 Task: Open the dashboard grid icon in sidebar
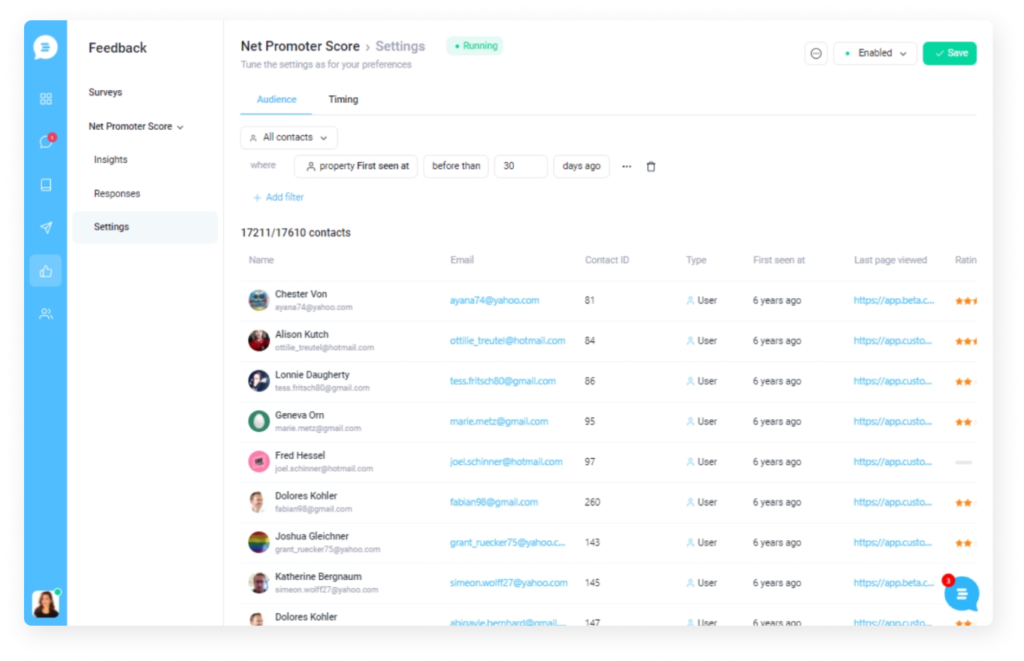click(46, 99)
